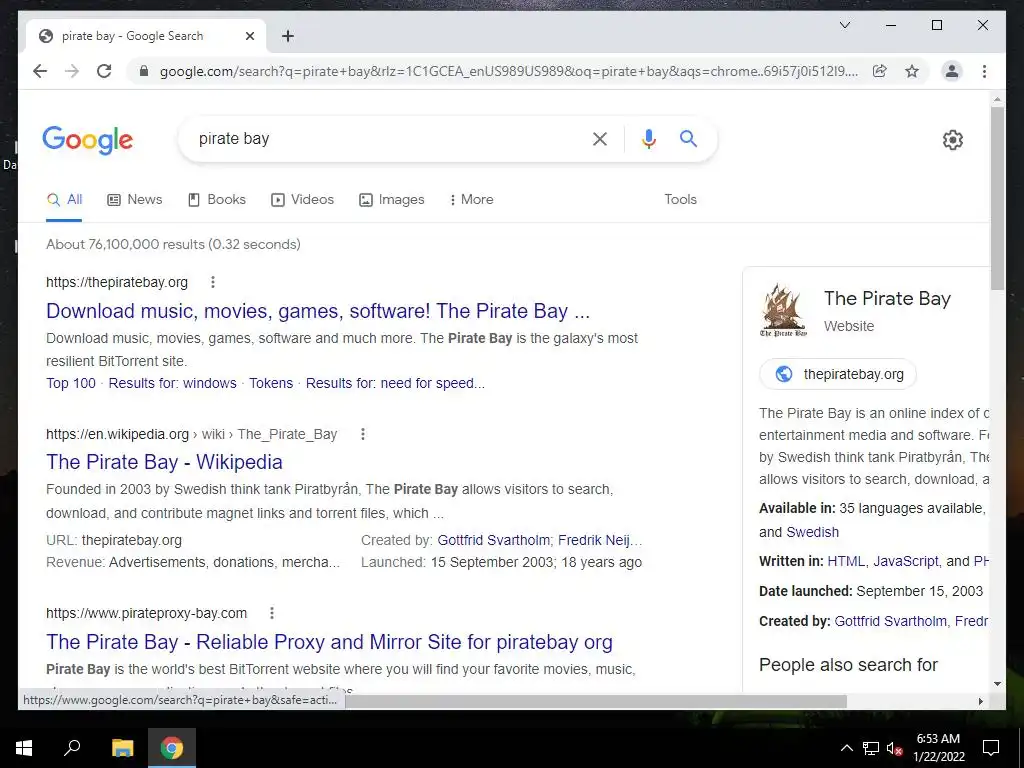1024x768 pixels.
Task: Open the Windows notification center
Action: [x=991, y=748]
